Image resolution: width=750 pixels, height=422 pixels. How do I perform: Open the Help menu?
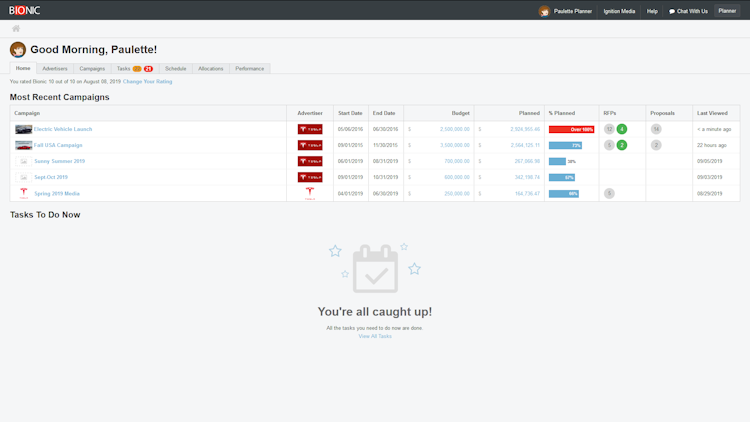(652, 11)
